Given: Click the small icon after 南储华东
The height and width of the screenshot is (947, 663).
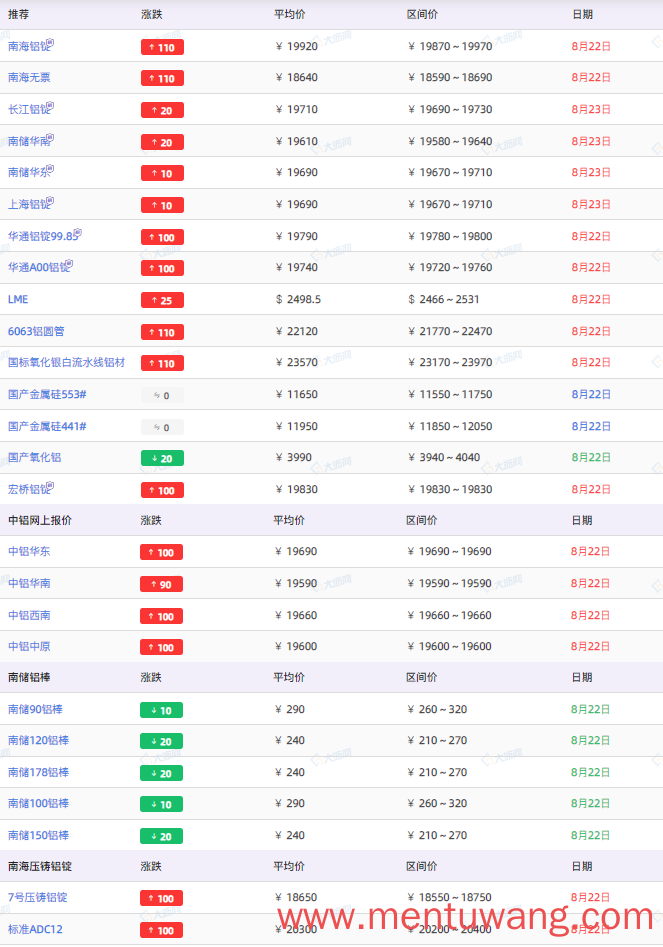Looking at the screenshot, I should click(x=50, y=169).
